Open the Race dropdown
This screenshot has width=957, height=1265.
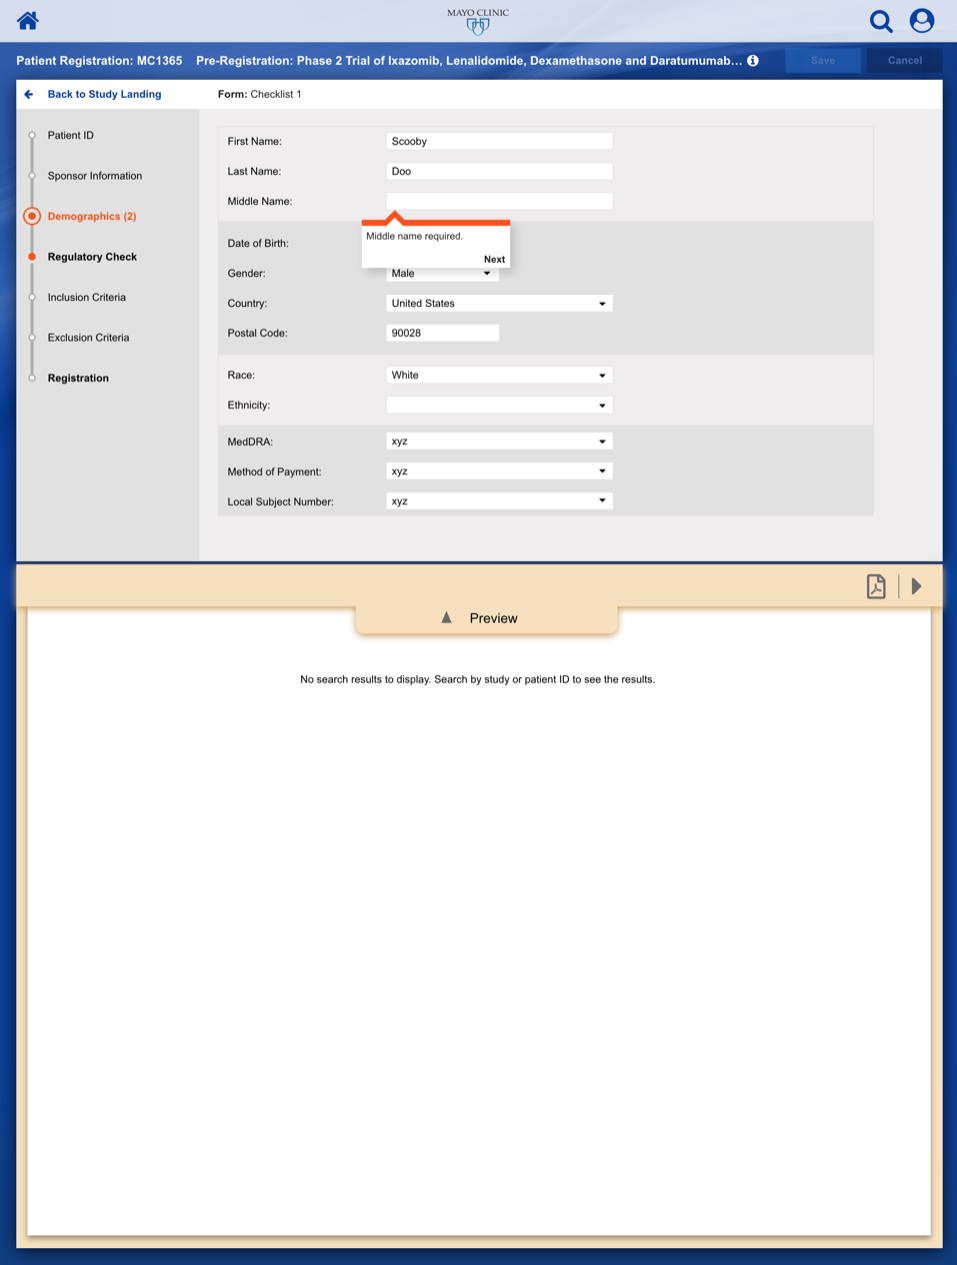pos(499,375)
